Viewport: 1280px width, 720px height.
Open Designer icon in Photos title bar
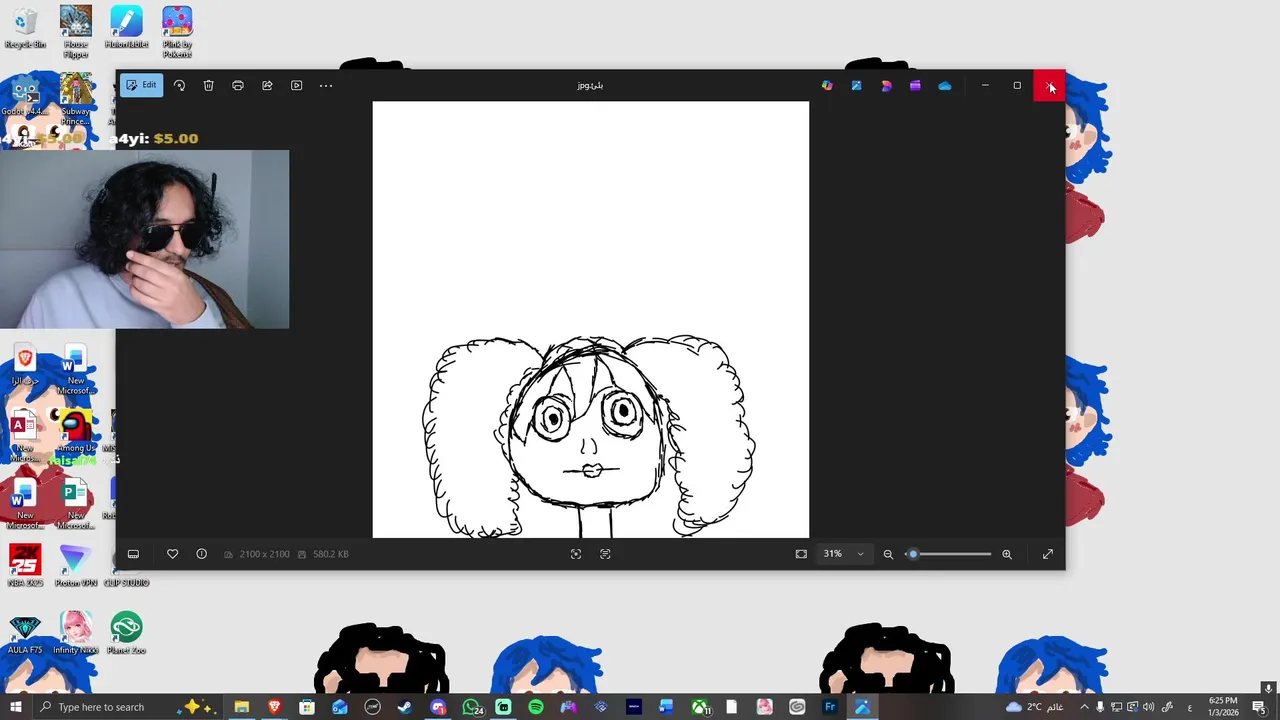click(x=886, y=85)
